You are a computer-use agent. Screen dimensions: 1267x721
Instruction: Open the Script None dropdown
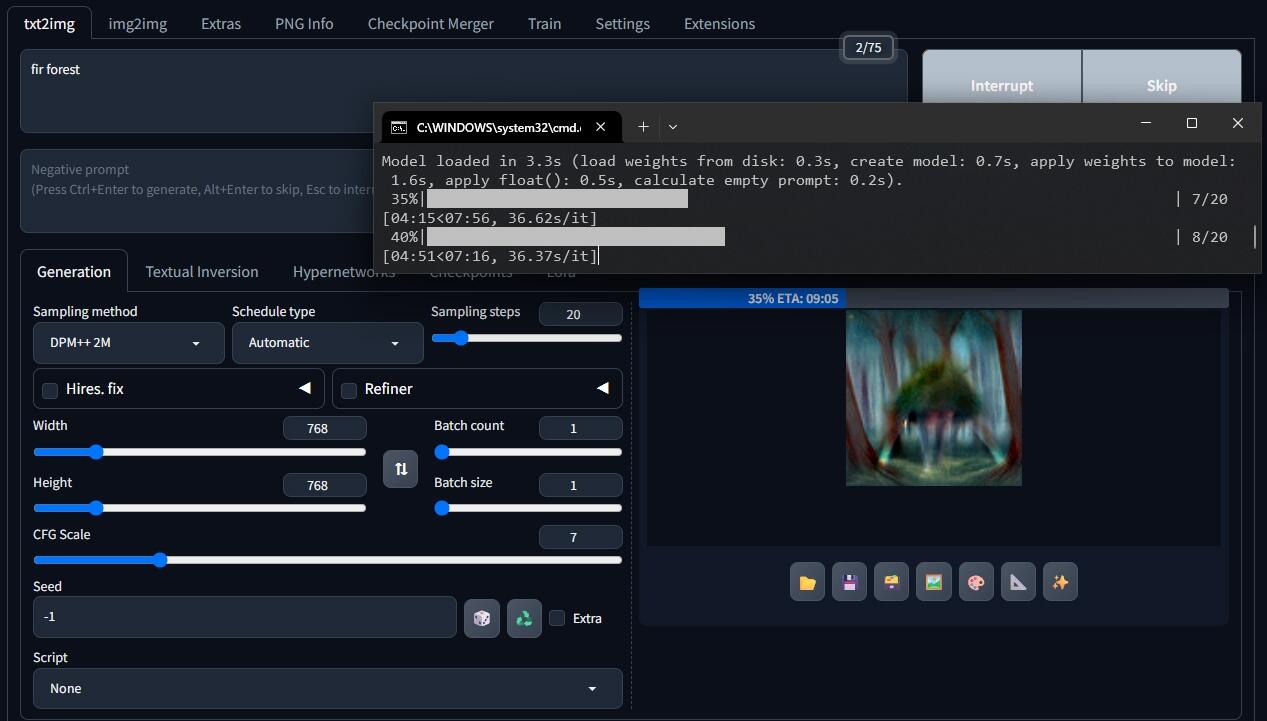point(327,689)
